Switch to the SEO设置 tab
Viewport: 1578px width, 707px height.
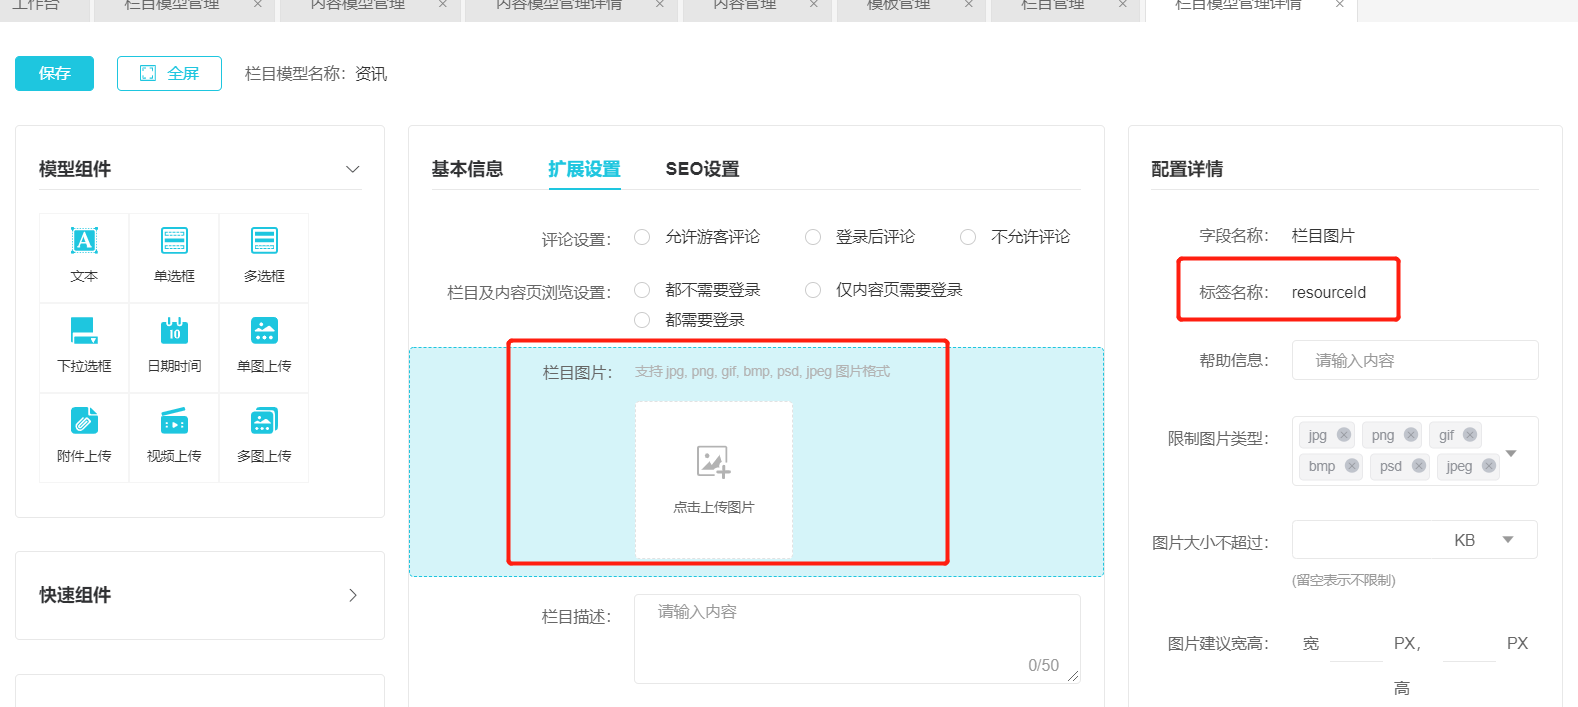(702, 169)
